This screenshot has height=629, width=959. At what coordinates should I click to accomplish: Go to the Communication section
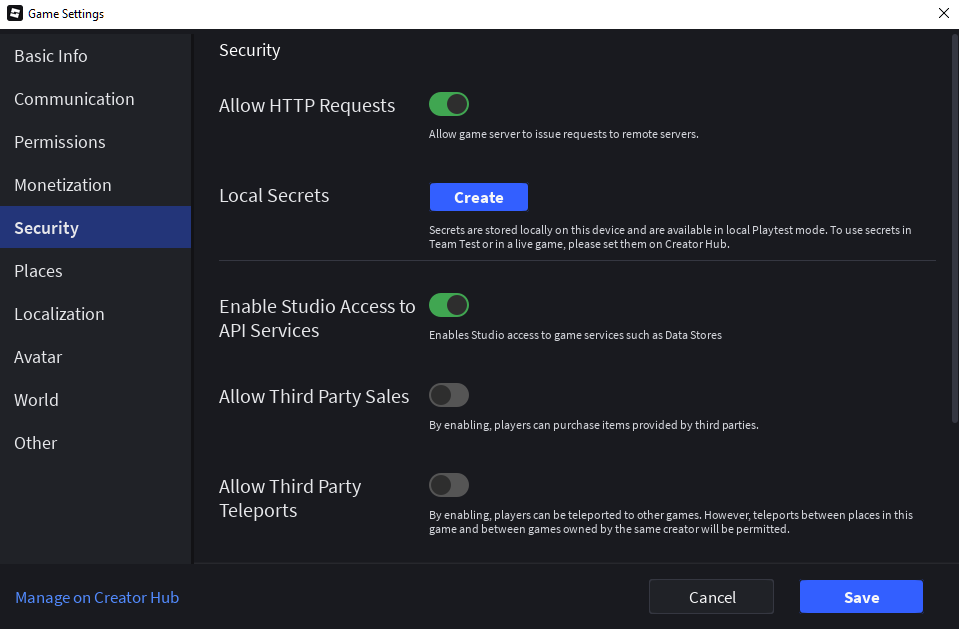(74, 99)
